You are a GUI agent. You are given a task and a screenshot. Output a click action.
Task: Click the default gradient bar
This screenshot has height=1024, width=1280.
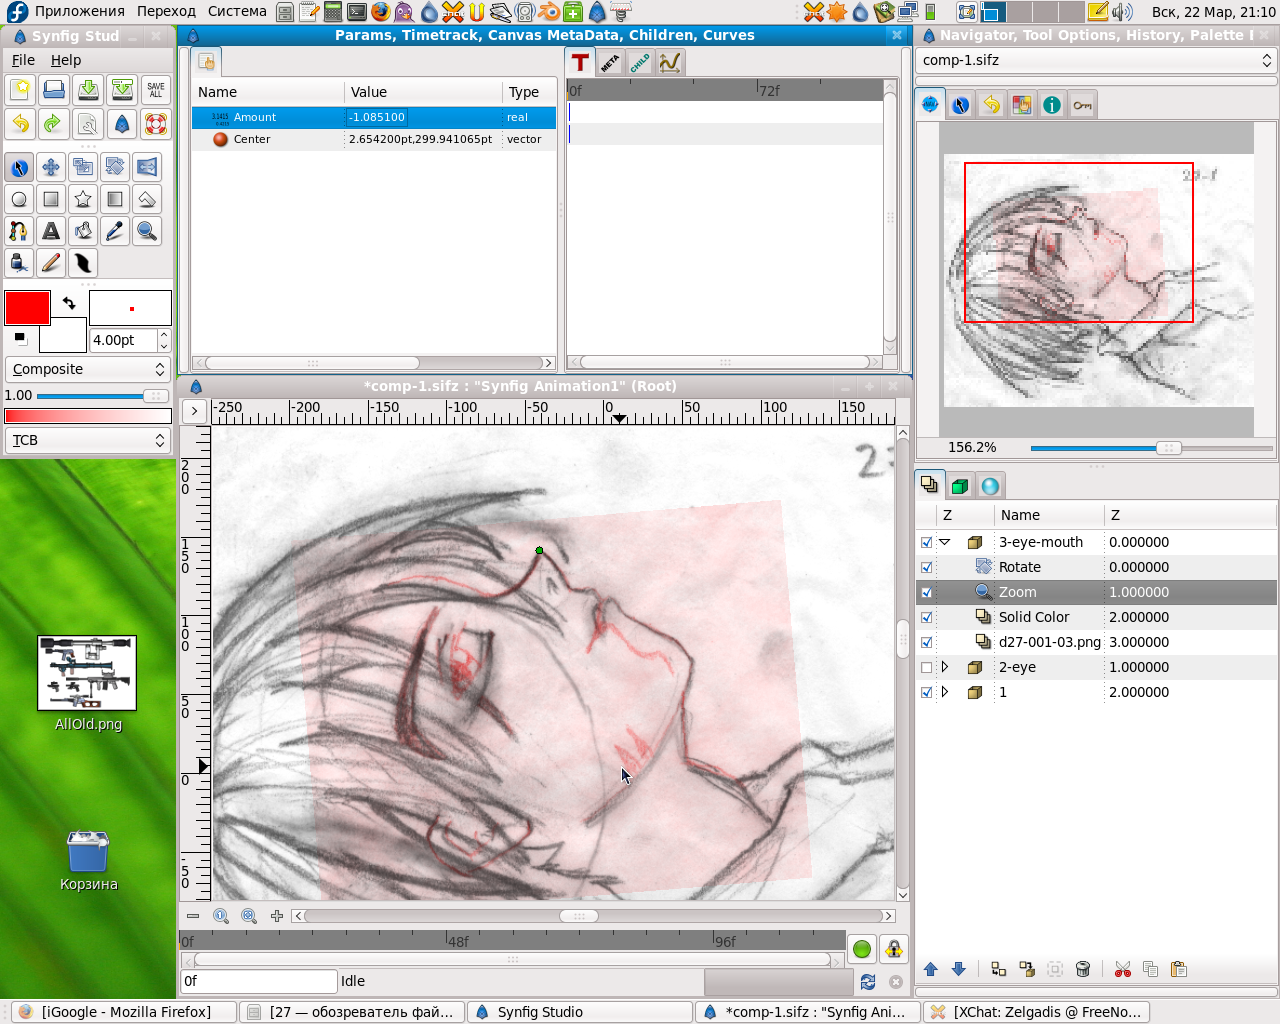[x=88, y=415]
